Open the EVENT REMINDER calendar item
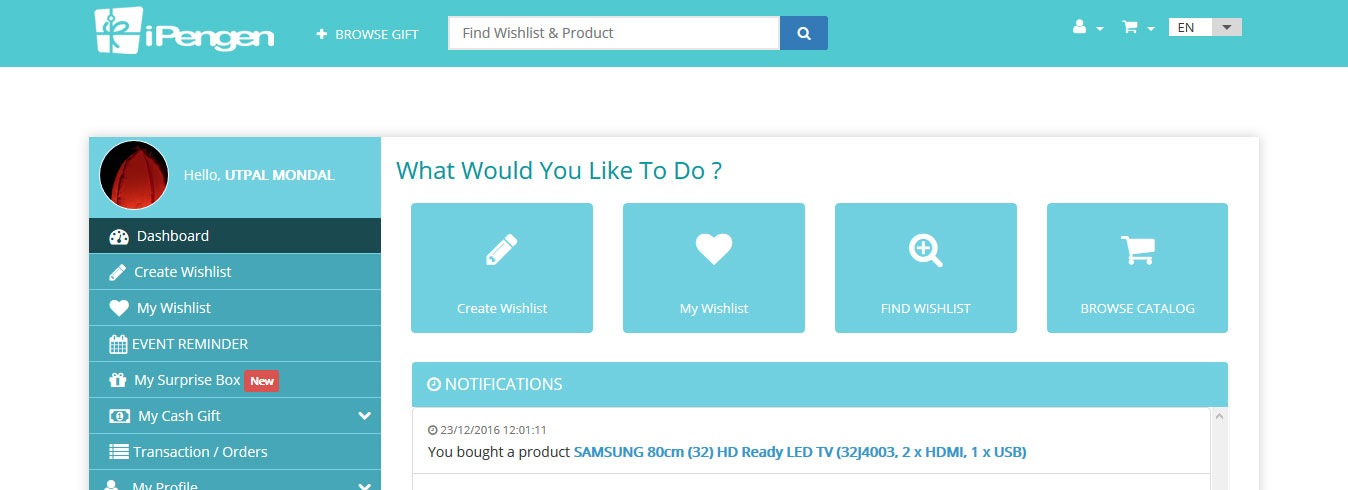This screenshot has width=1348, height=490. (235, 344)
